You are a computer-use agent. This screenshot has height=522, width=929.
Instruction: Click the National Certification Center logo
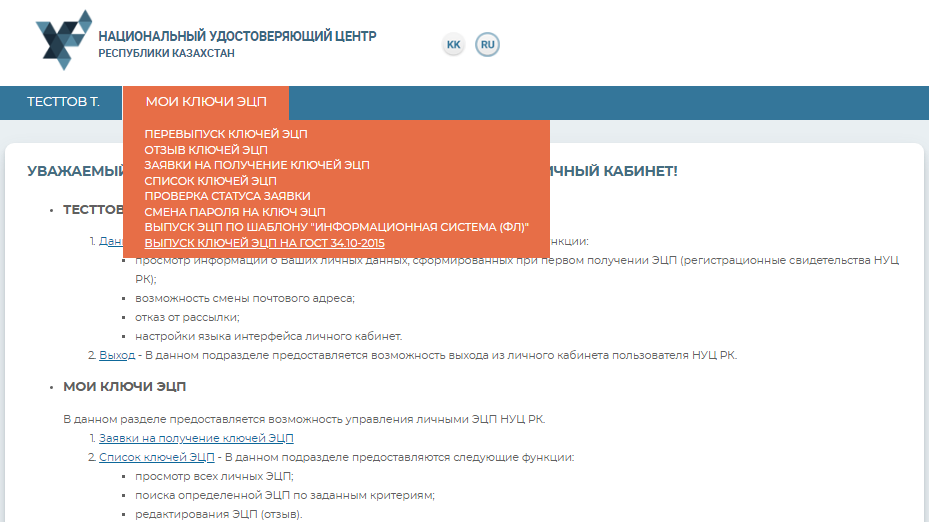pyautogui.click(x=63, y=39)
